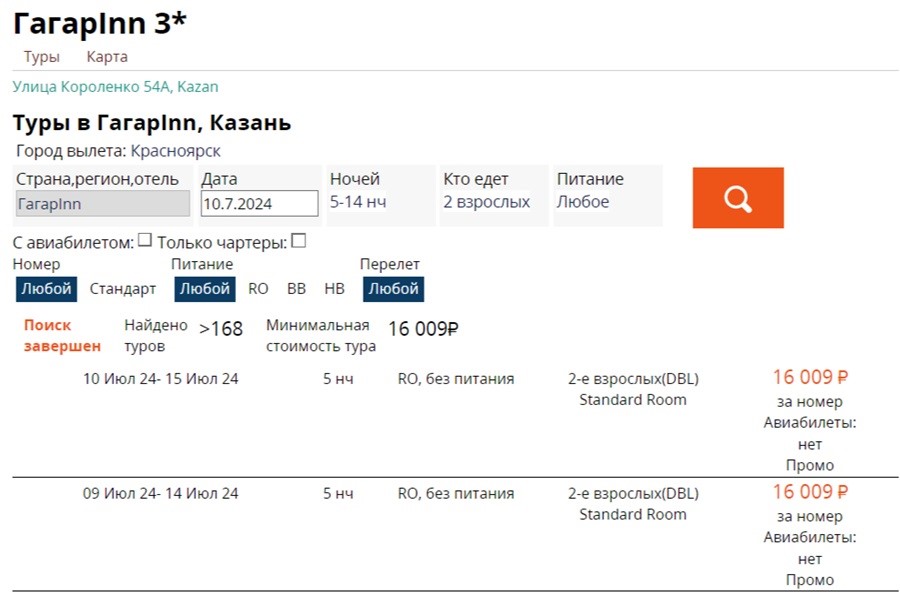Image resolution: width=900 pixels, height=596 pixels.
Task: Enable the 'С авиабилетом' checkbox
Action: [145, 241]
